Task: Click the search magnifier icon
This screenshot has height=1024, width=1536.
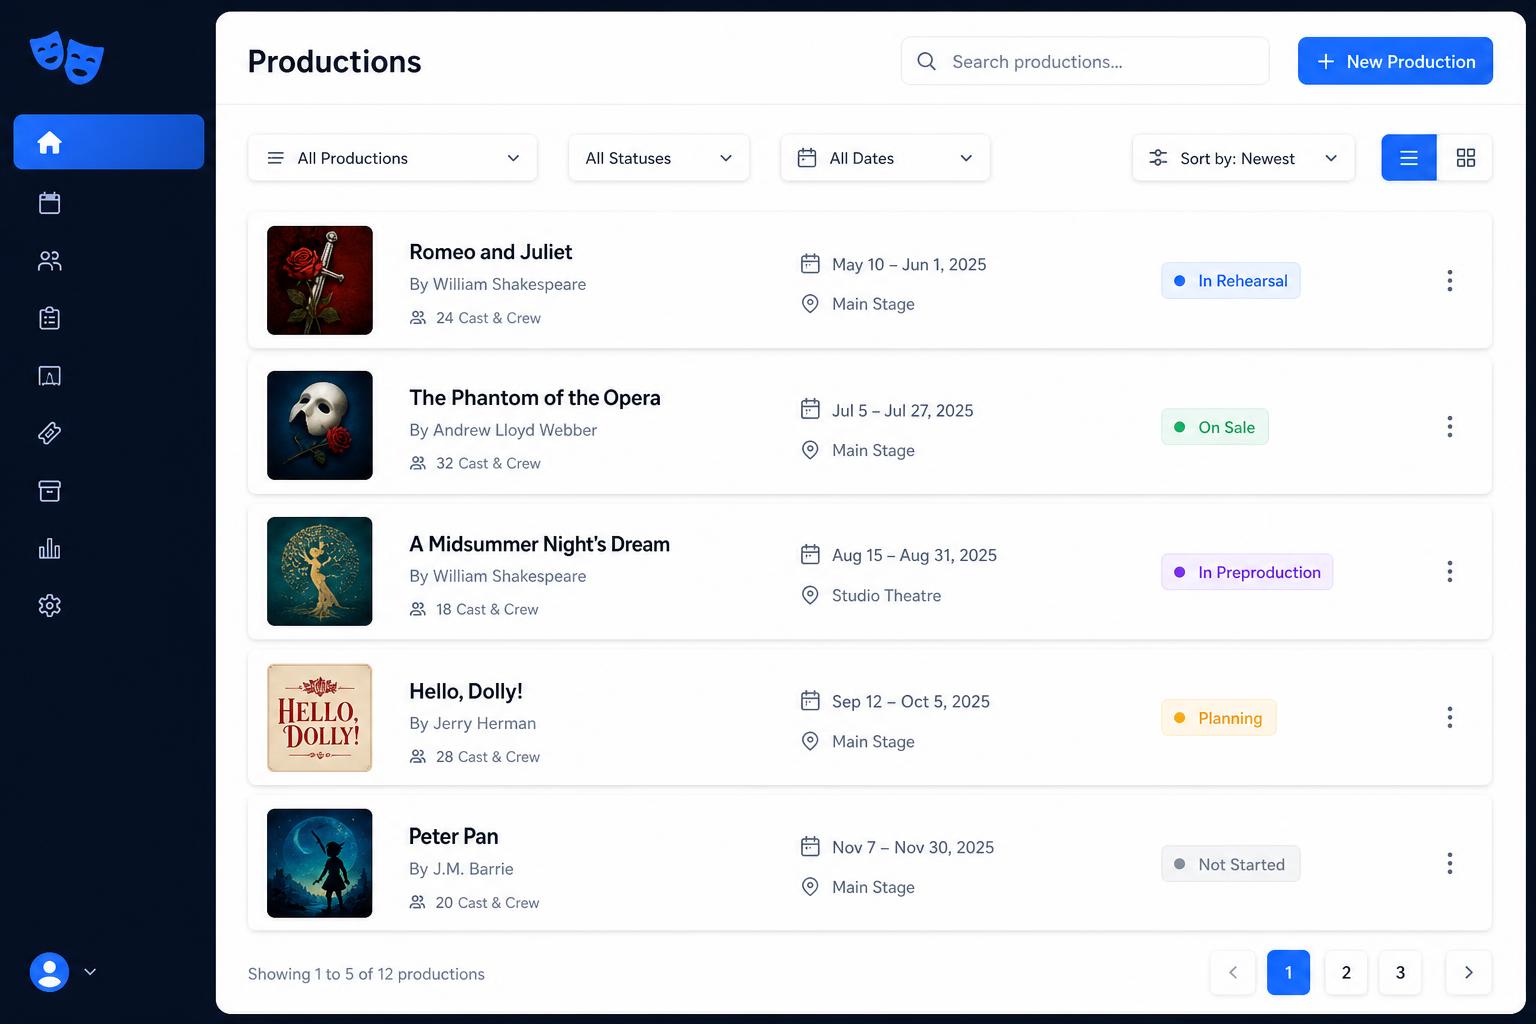Action: [x=927, y=61]
